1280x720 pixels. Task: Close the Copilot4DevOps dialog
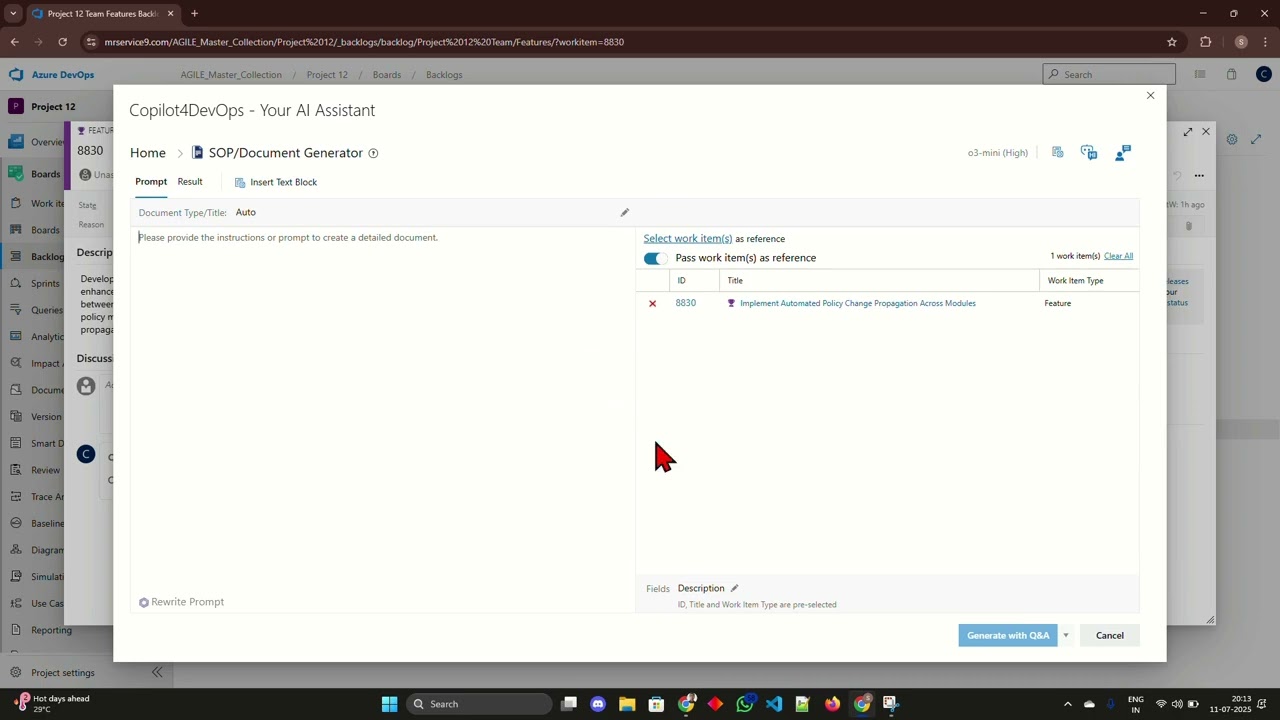tap(1150, 95)
